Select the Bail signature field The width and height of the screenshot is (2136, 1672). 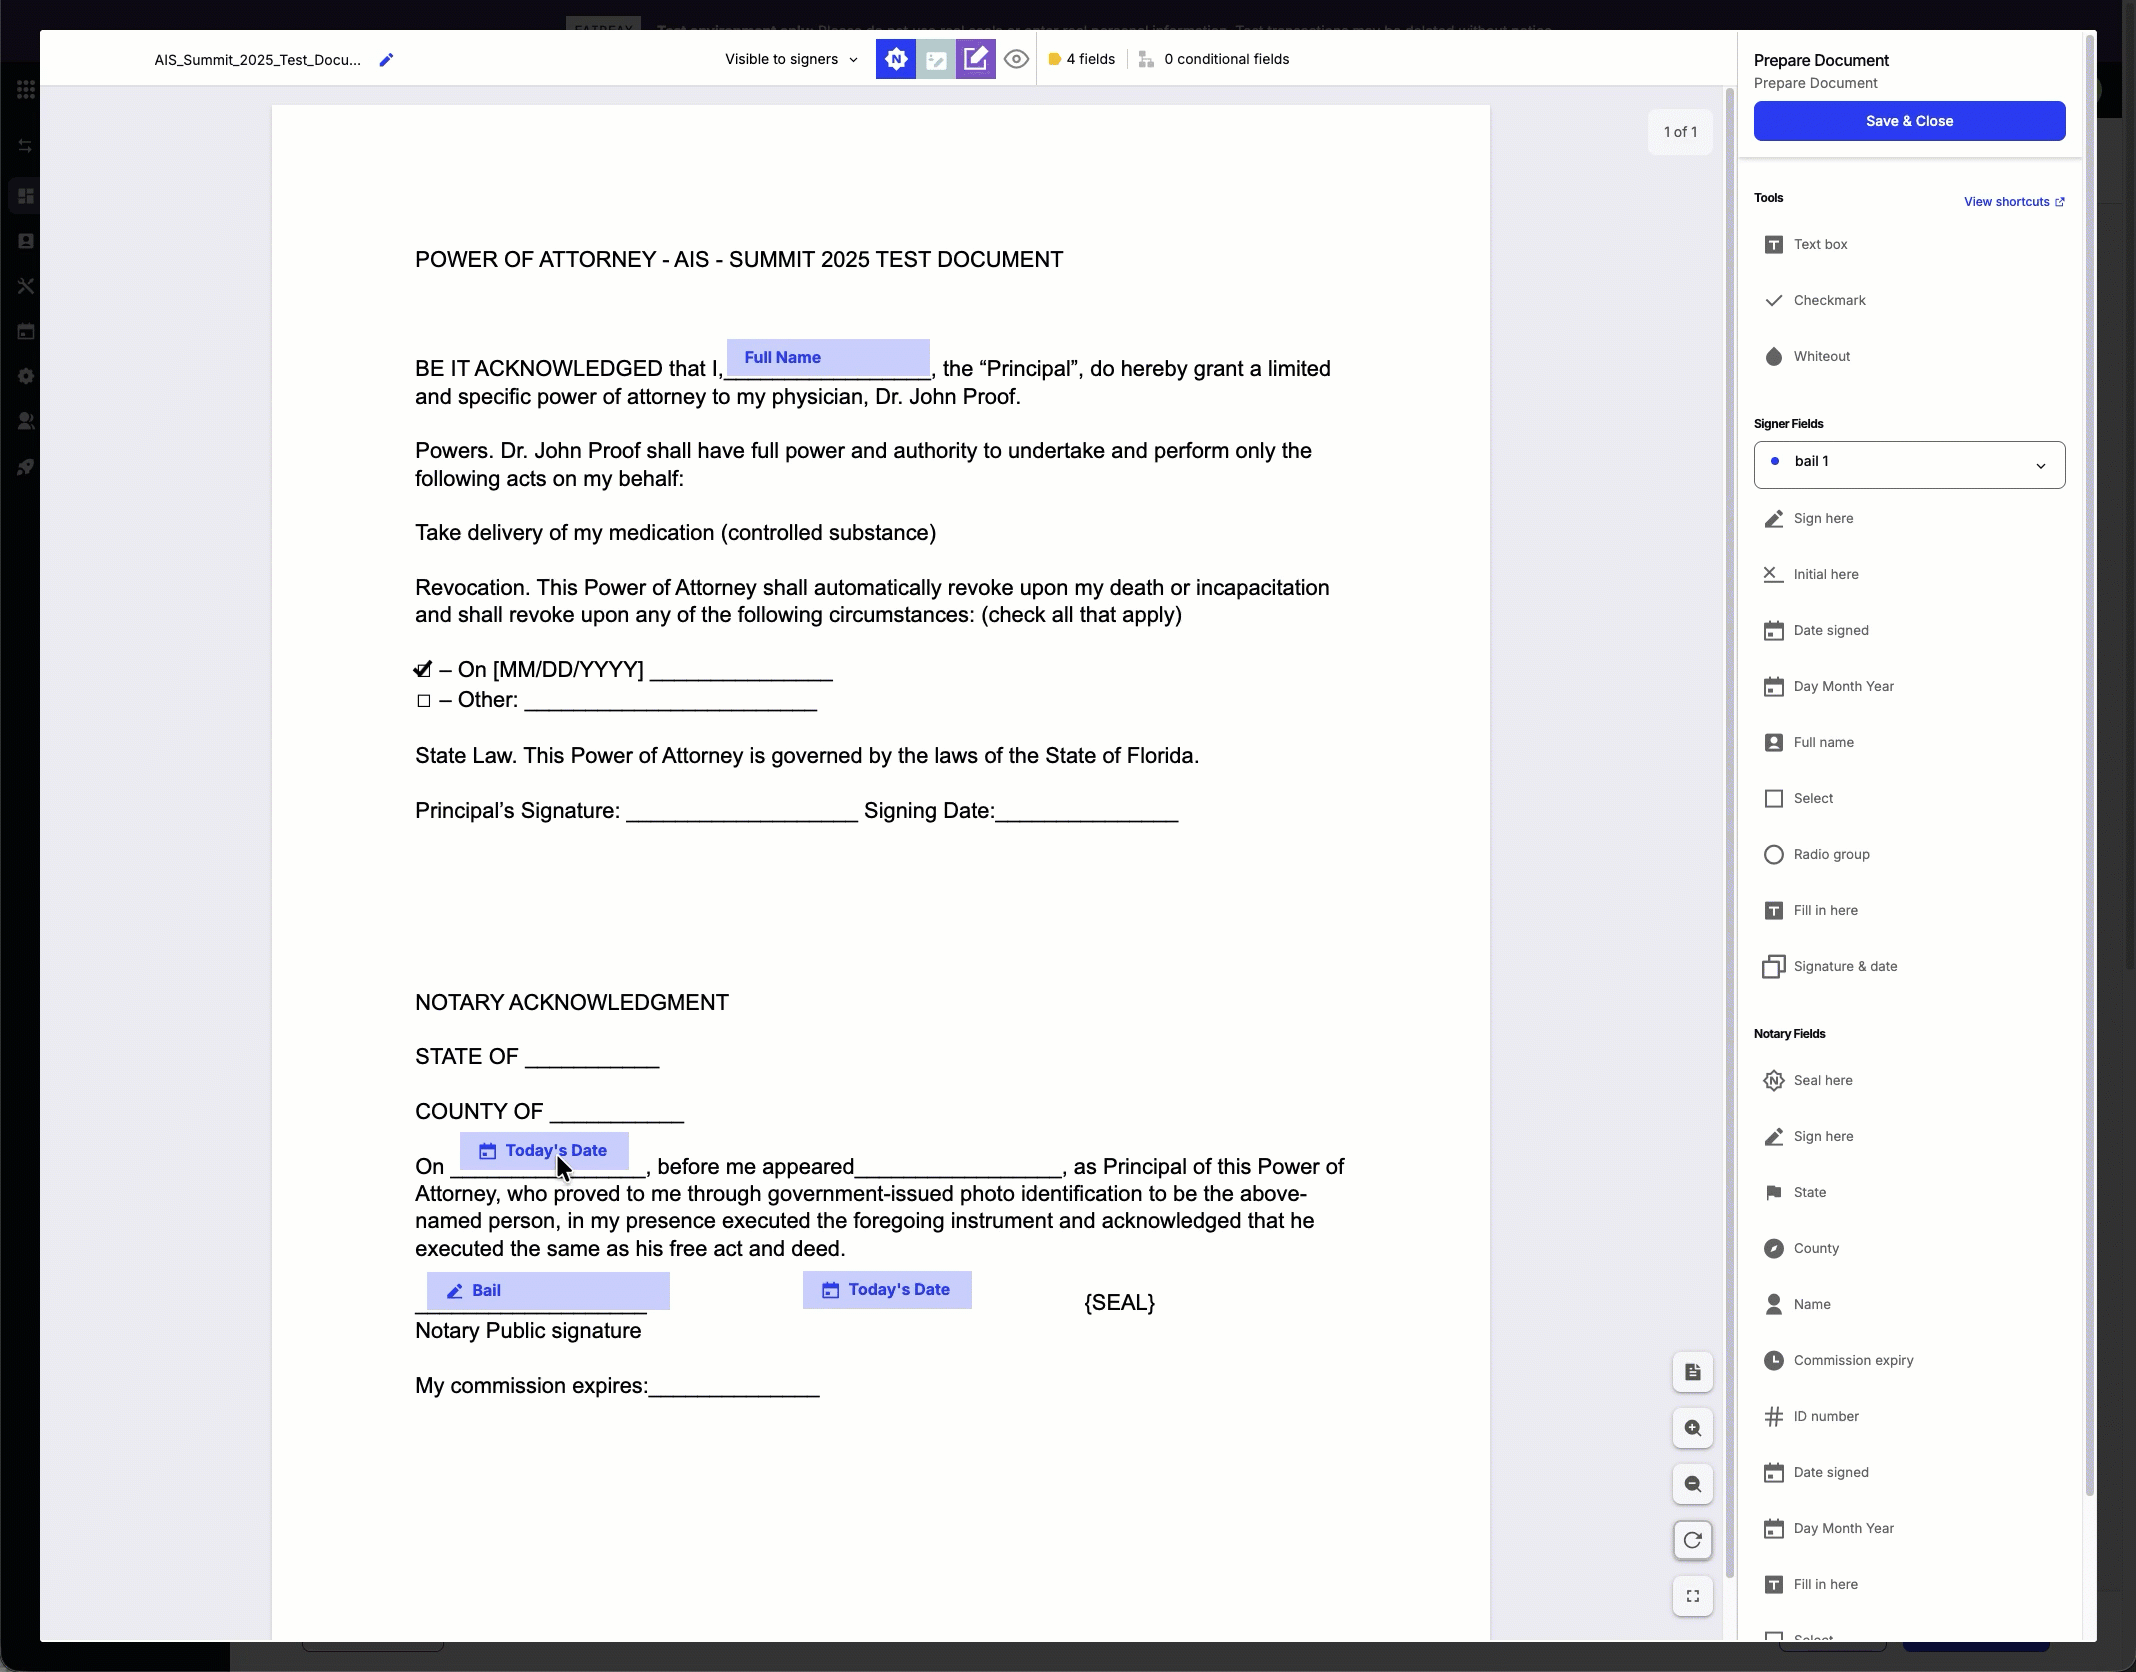pos(548,1291)
